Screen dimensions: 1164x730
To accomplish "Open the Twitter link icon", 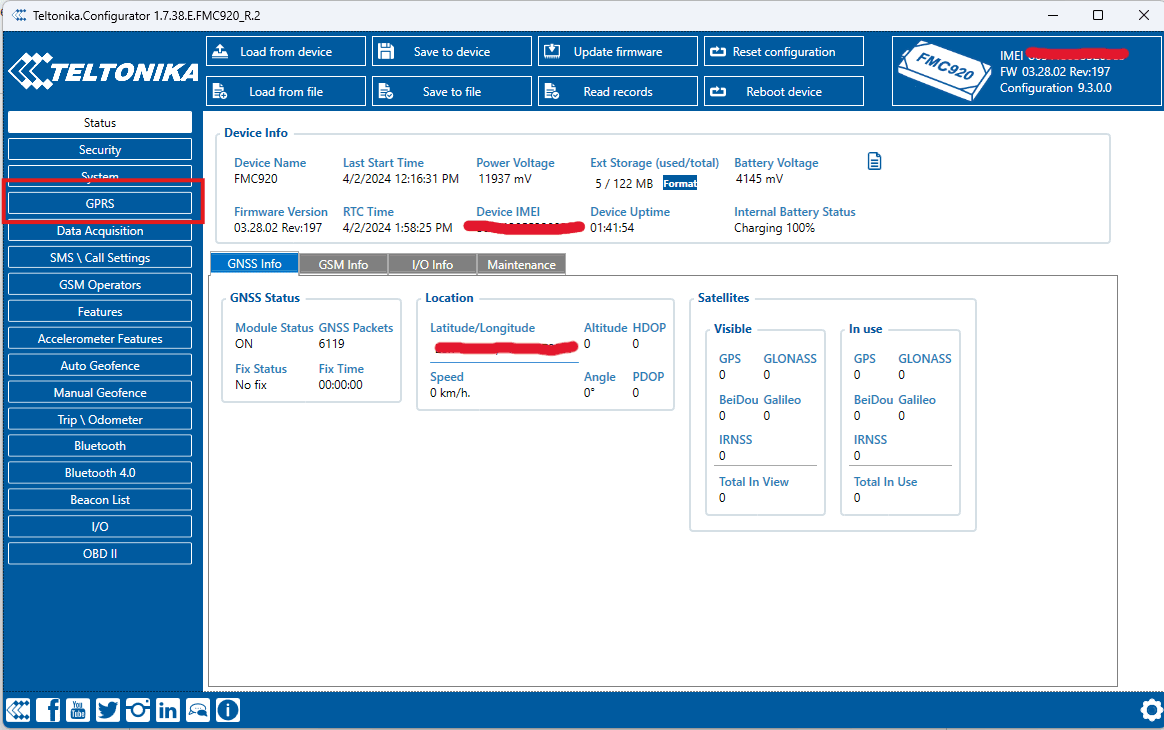I will [108, 711].
